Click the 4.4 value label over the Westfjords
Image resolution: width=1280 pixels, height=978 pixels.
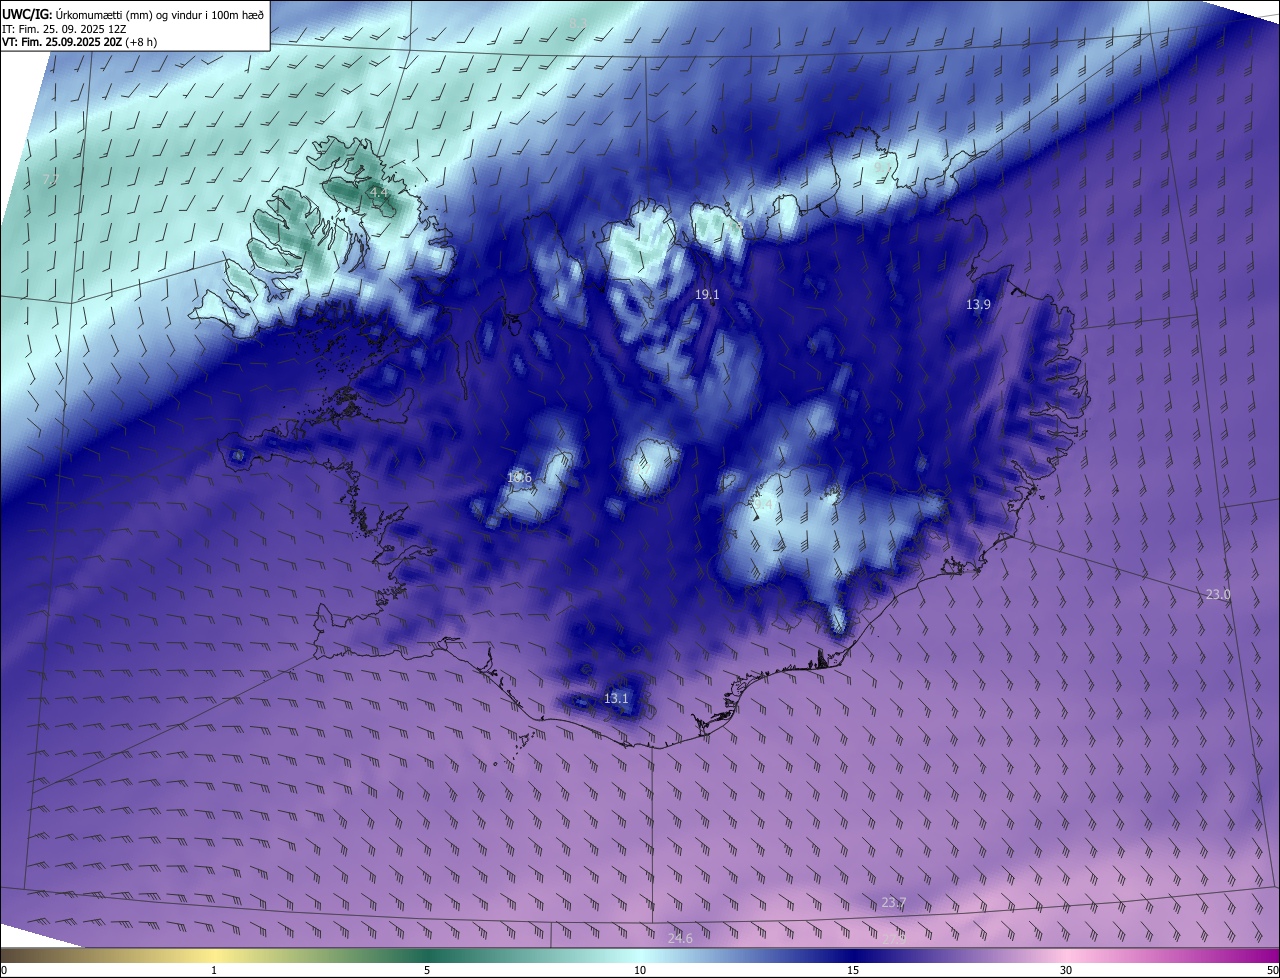click(377, 191)
